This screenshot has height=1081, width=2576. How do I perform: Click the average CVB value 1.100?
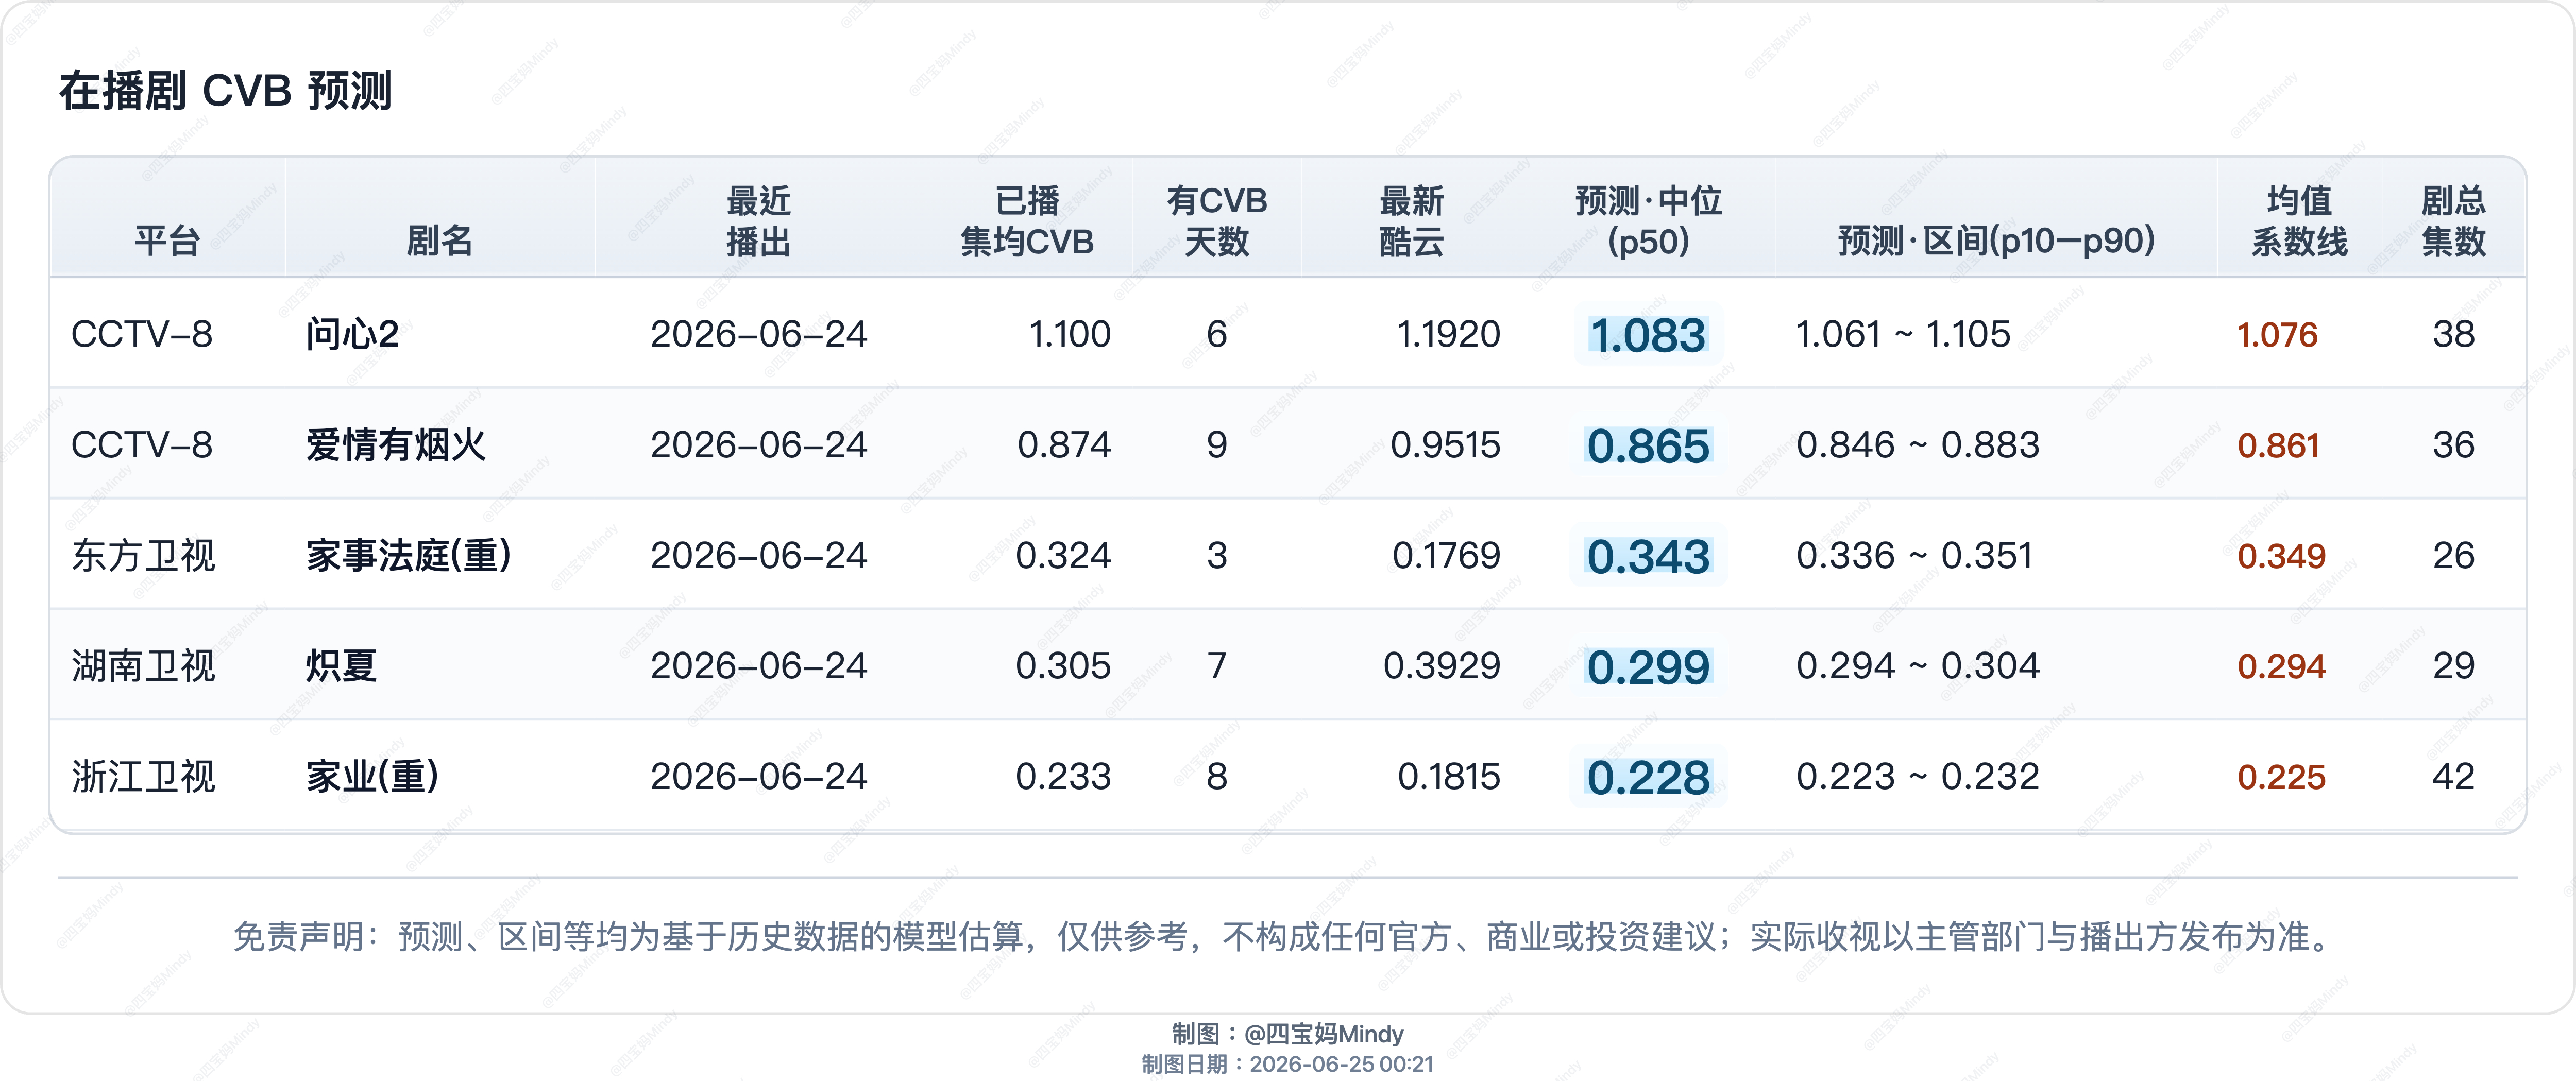[x=1070, y=334]
